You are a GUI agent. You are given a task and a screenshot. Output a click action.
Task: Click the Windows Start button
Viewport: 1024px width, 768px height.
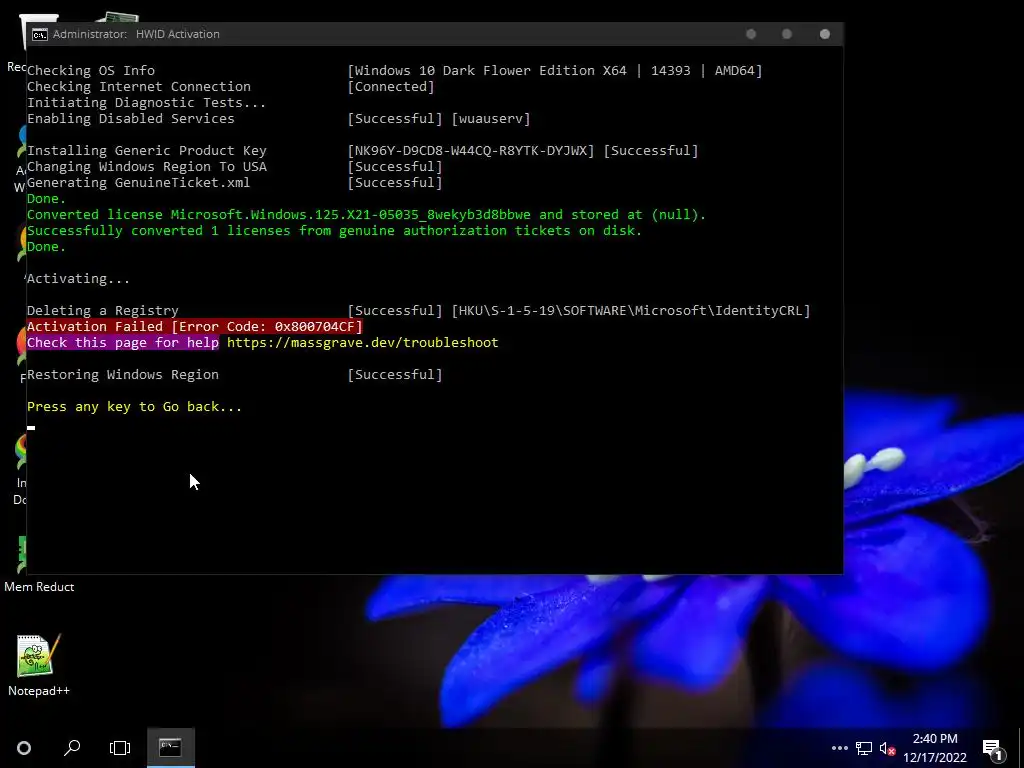24,748
